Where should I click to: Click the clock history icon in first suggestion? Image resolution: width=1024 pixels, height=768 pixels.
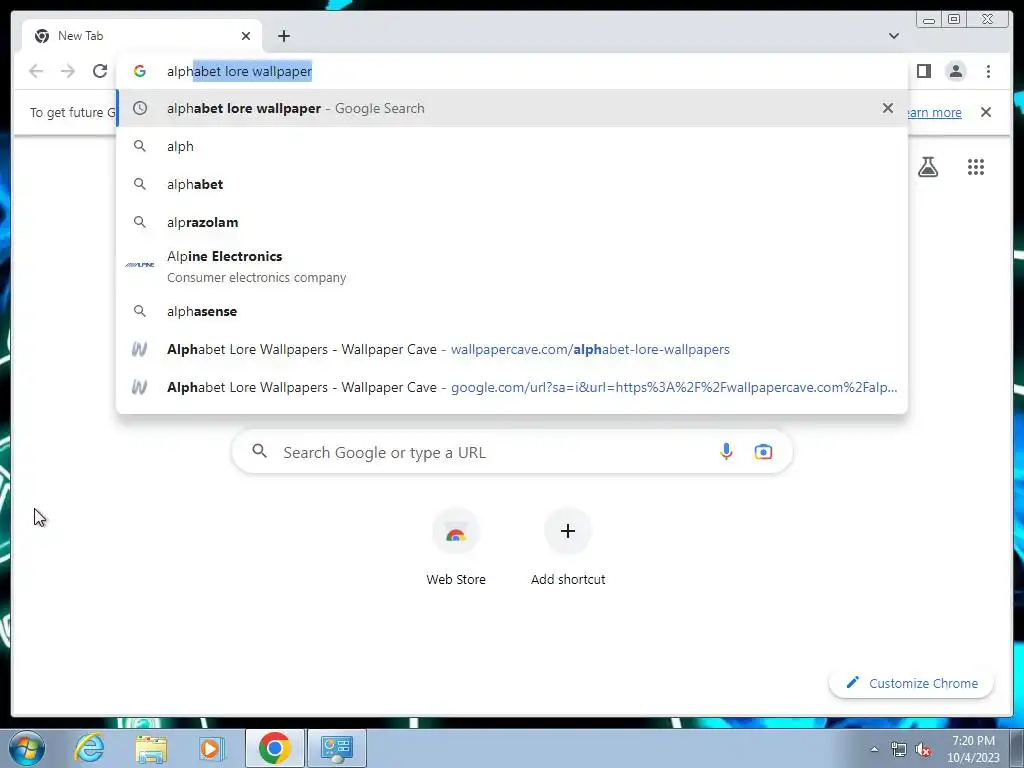[x=140, y=108]
